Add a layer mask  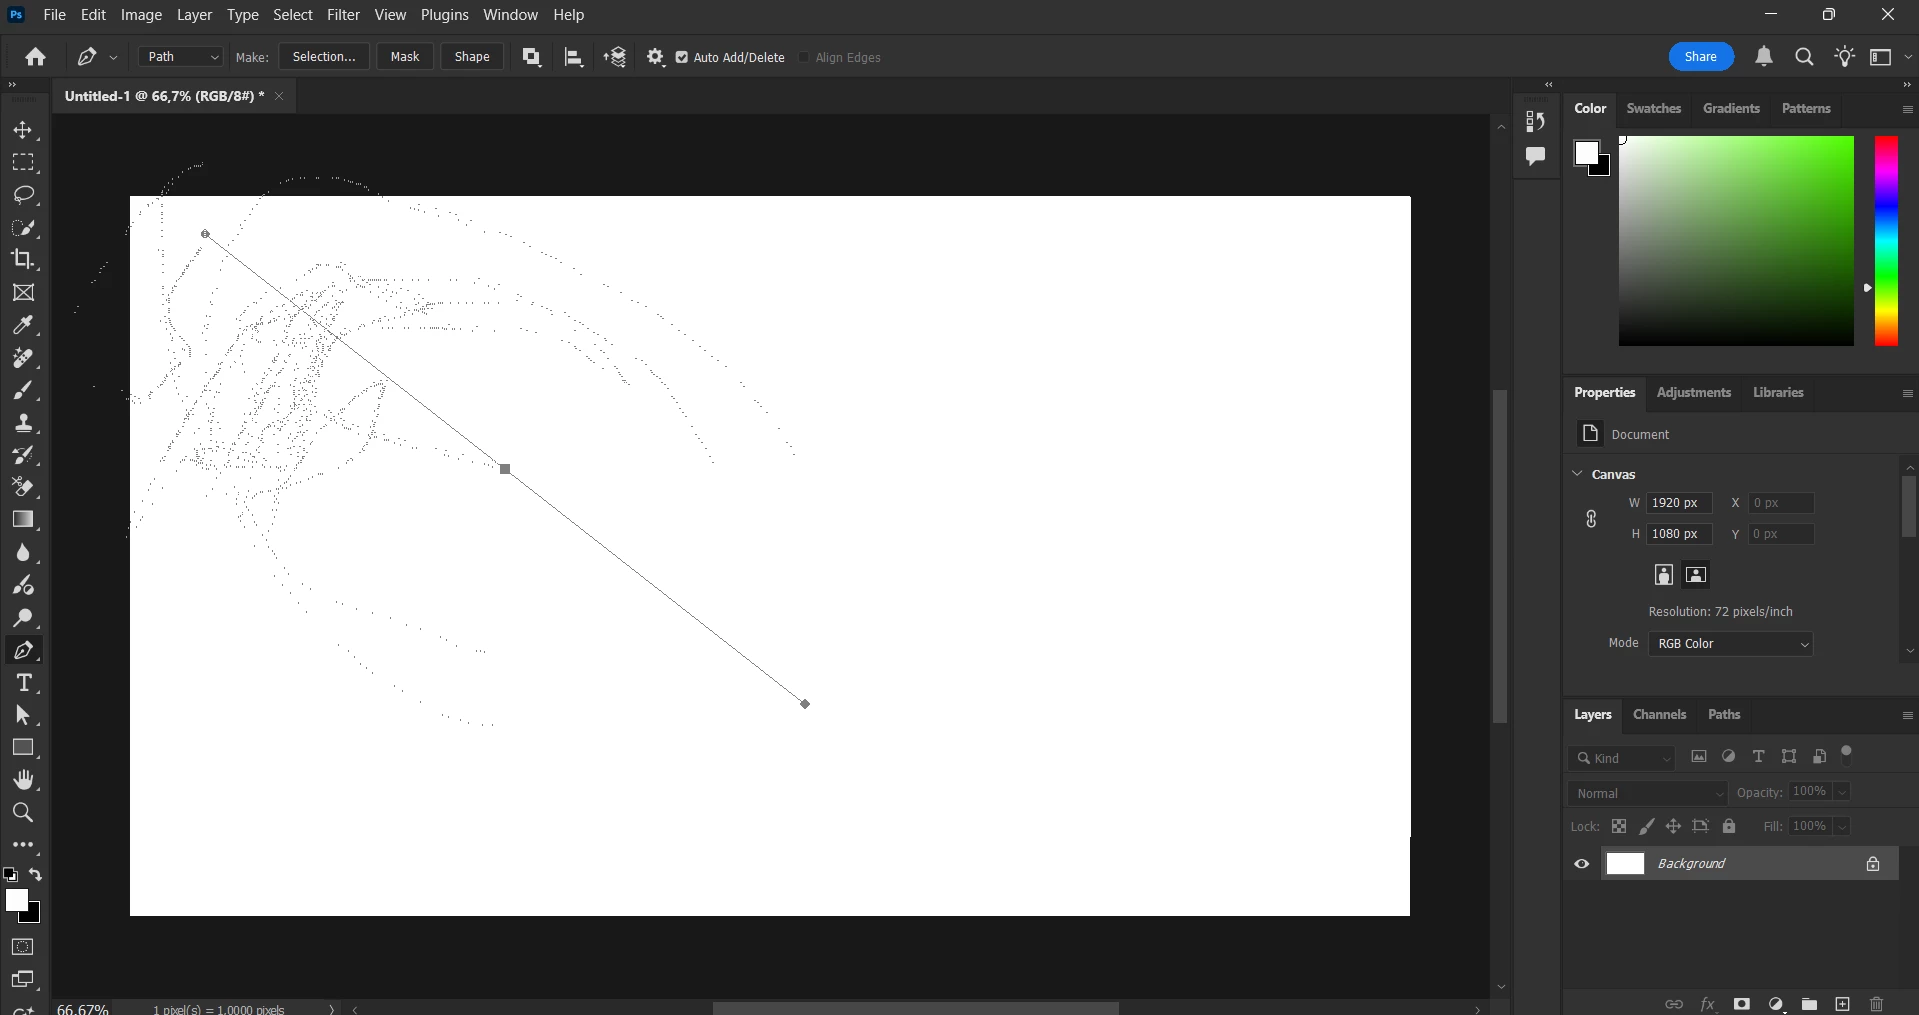[x=1742, y=1004]
